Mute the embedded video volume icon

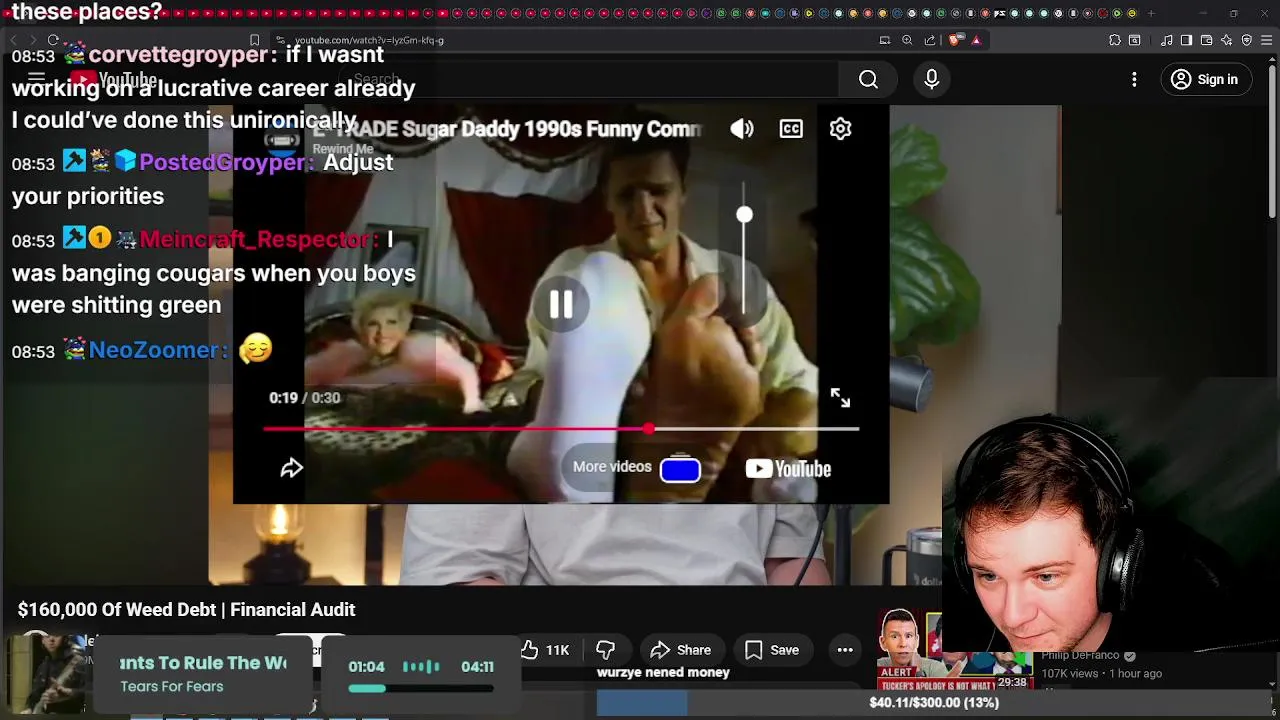point(742,129)
